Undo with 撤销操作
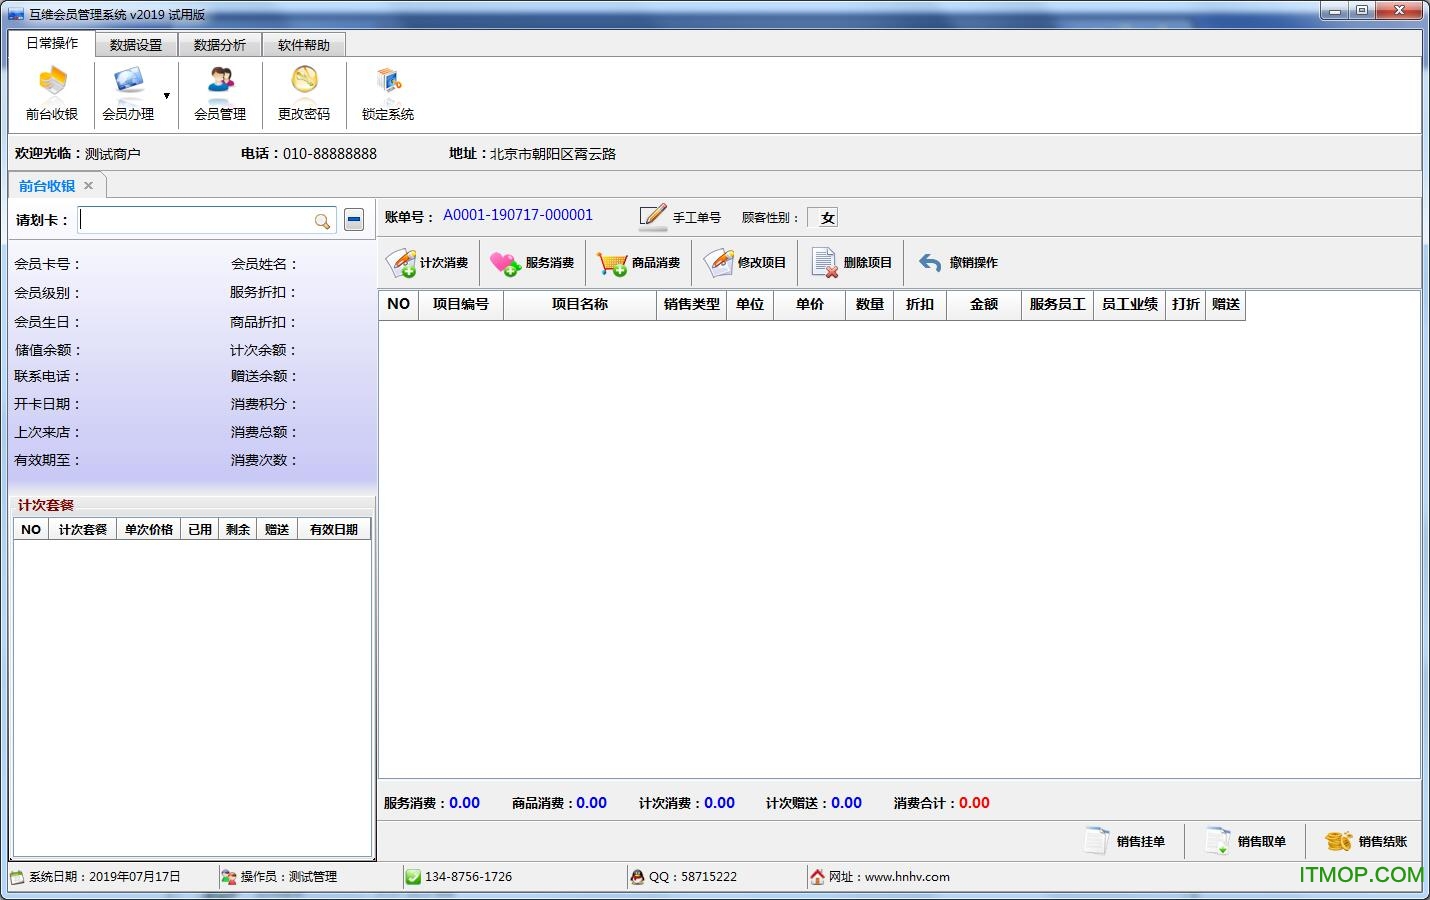This screenshot has width=1430, height=900. [x=957, y=263]
